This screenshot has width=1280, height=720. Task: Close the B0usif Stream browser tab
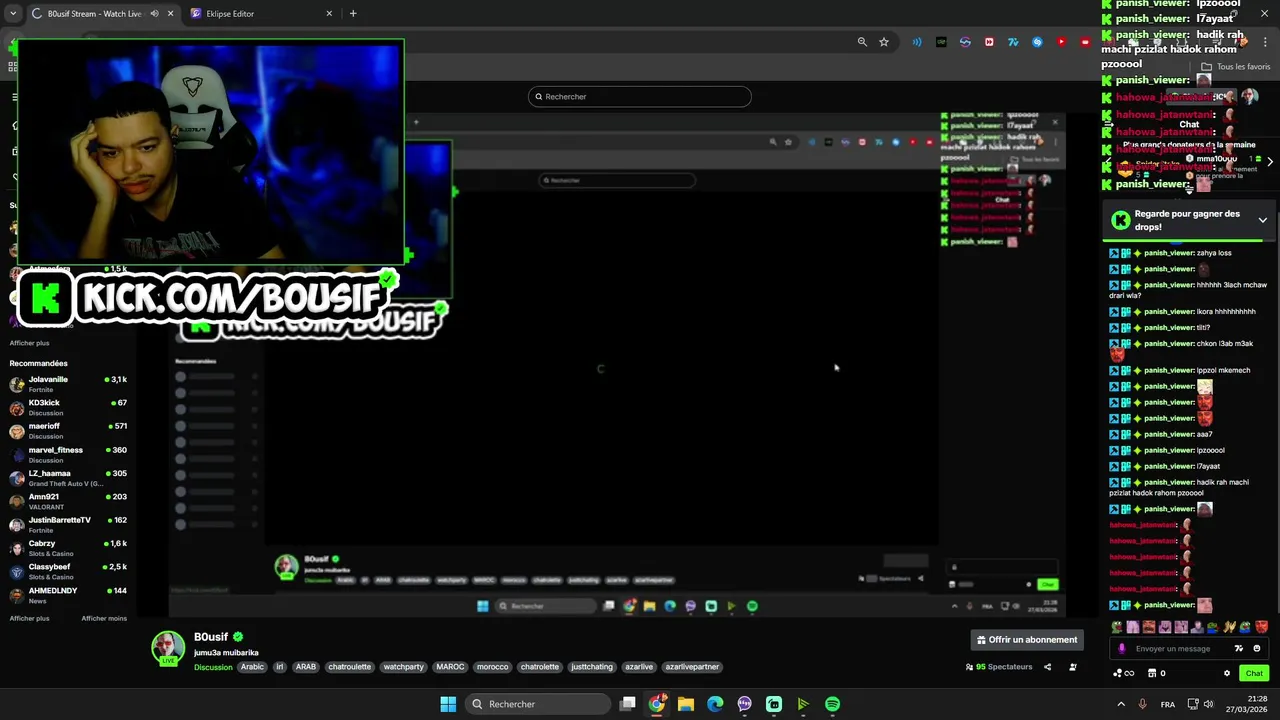170,14
